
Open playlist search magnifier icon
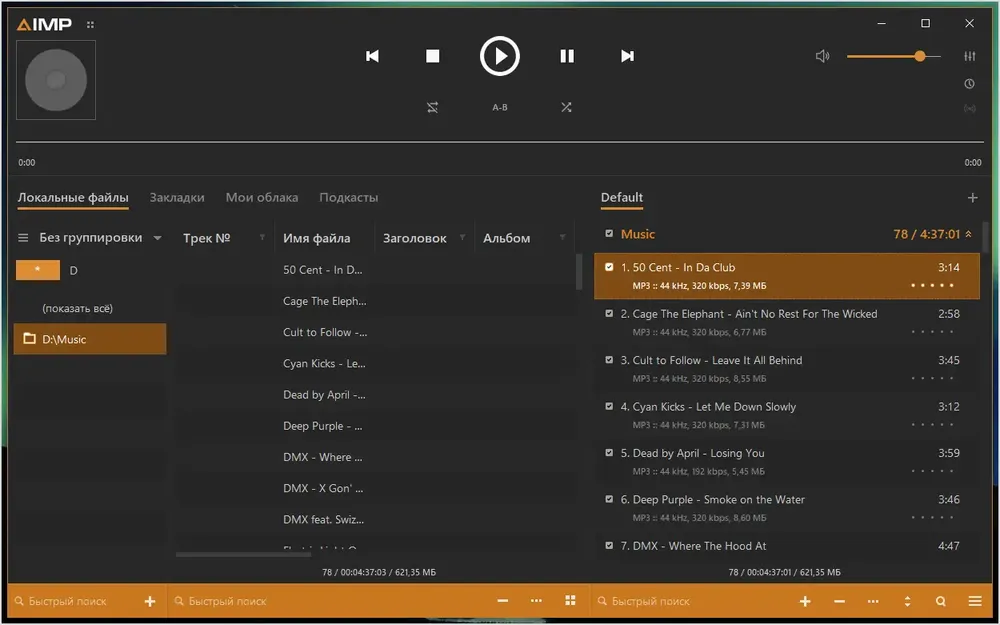click(941, 601)
